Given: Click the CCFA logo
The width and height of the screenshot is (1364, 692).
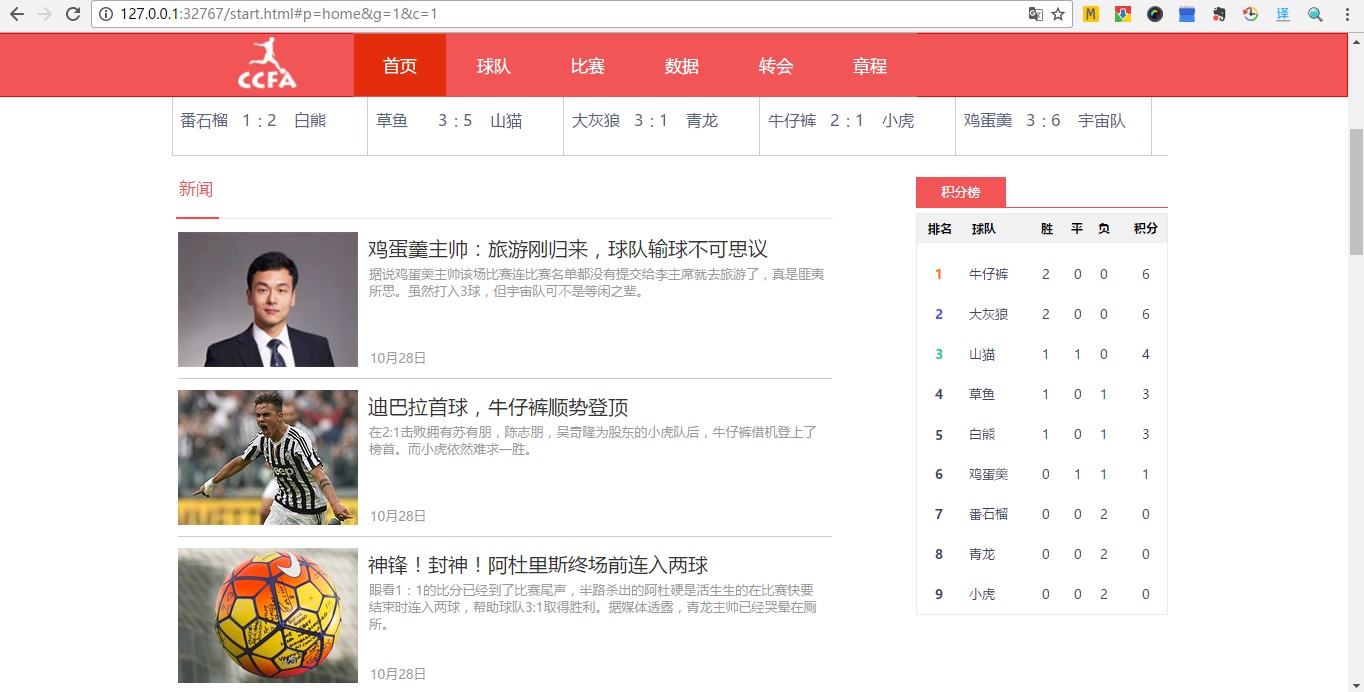Looking at the screenshot, I should coord(267,64).
